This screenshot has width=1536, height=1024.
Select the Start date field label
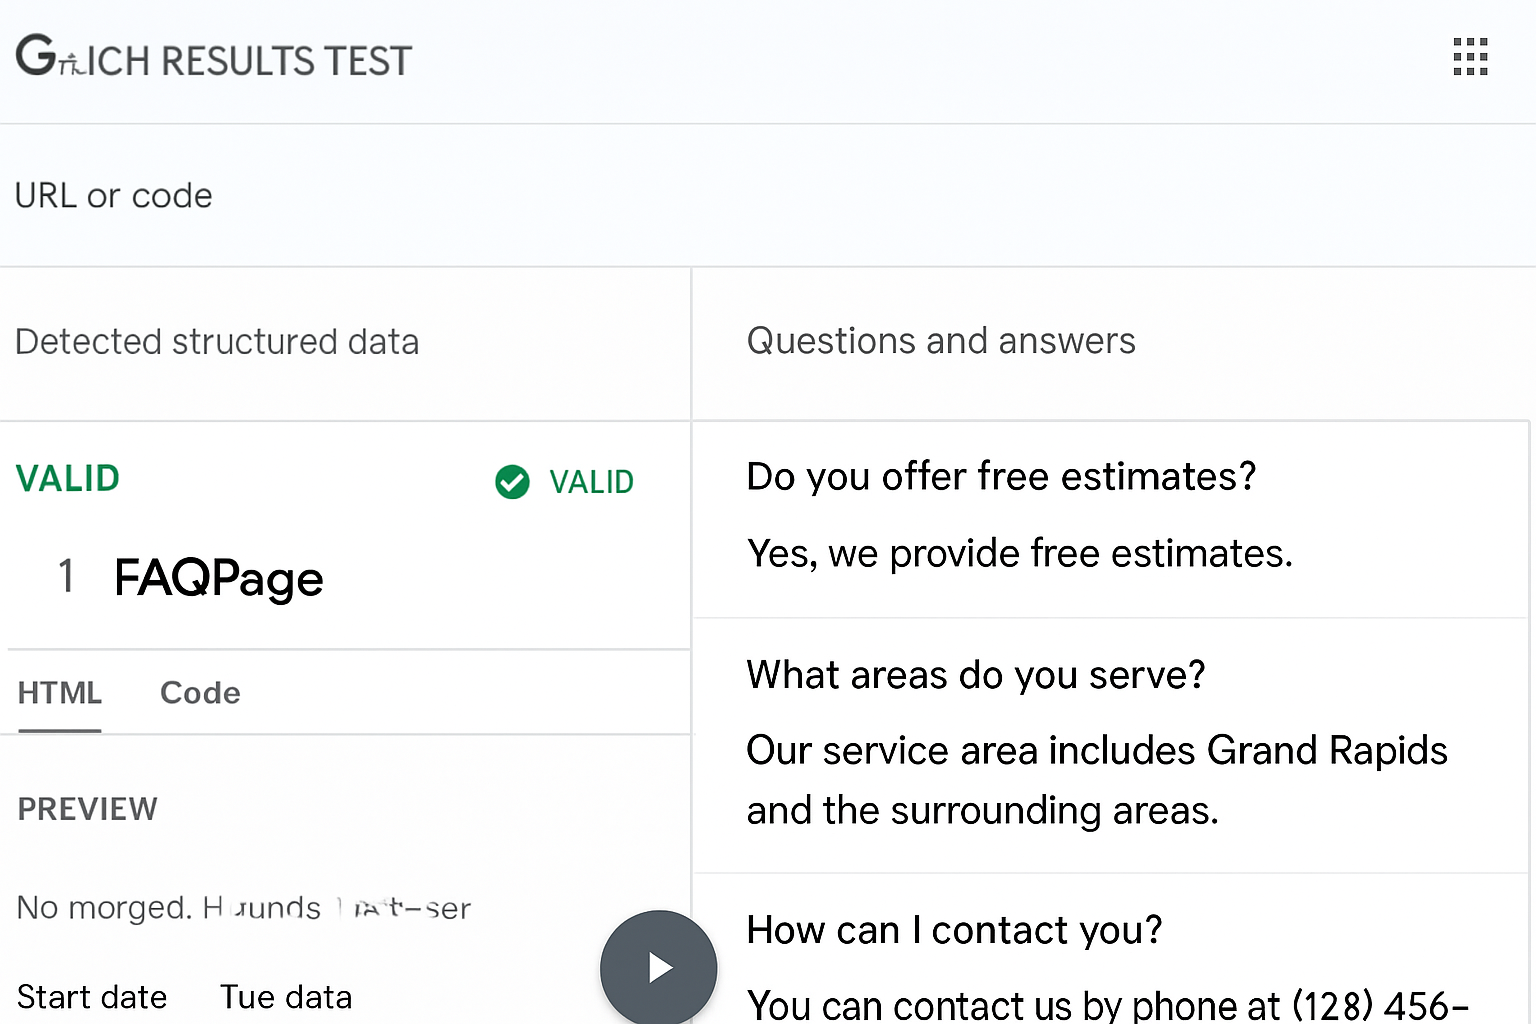point(92,997)
